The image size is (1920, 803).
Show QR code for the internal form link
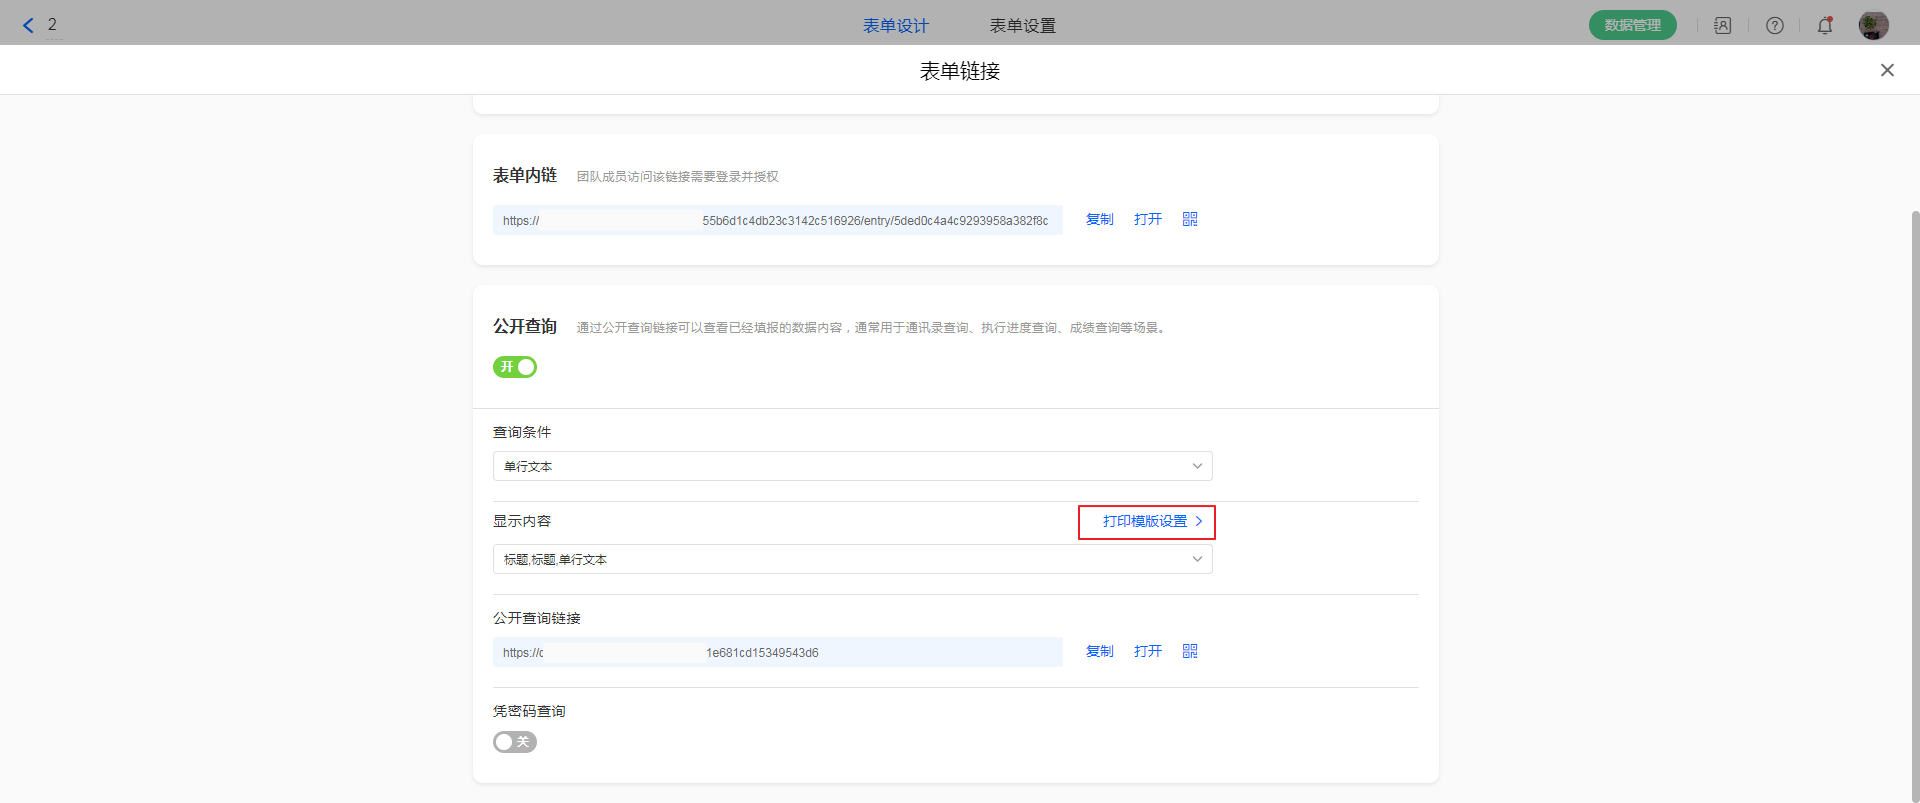(1190, 219)
